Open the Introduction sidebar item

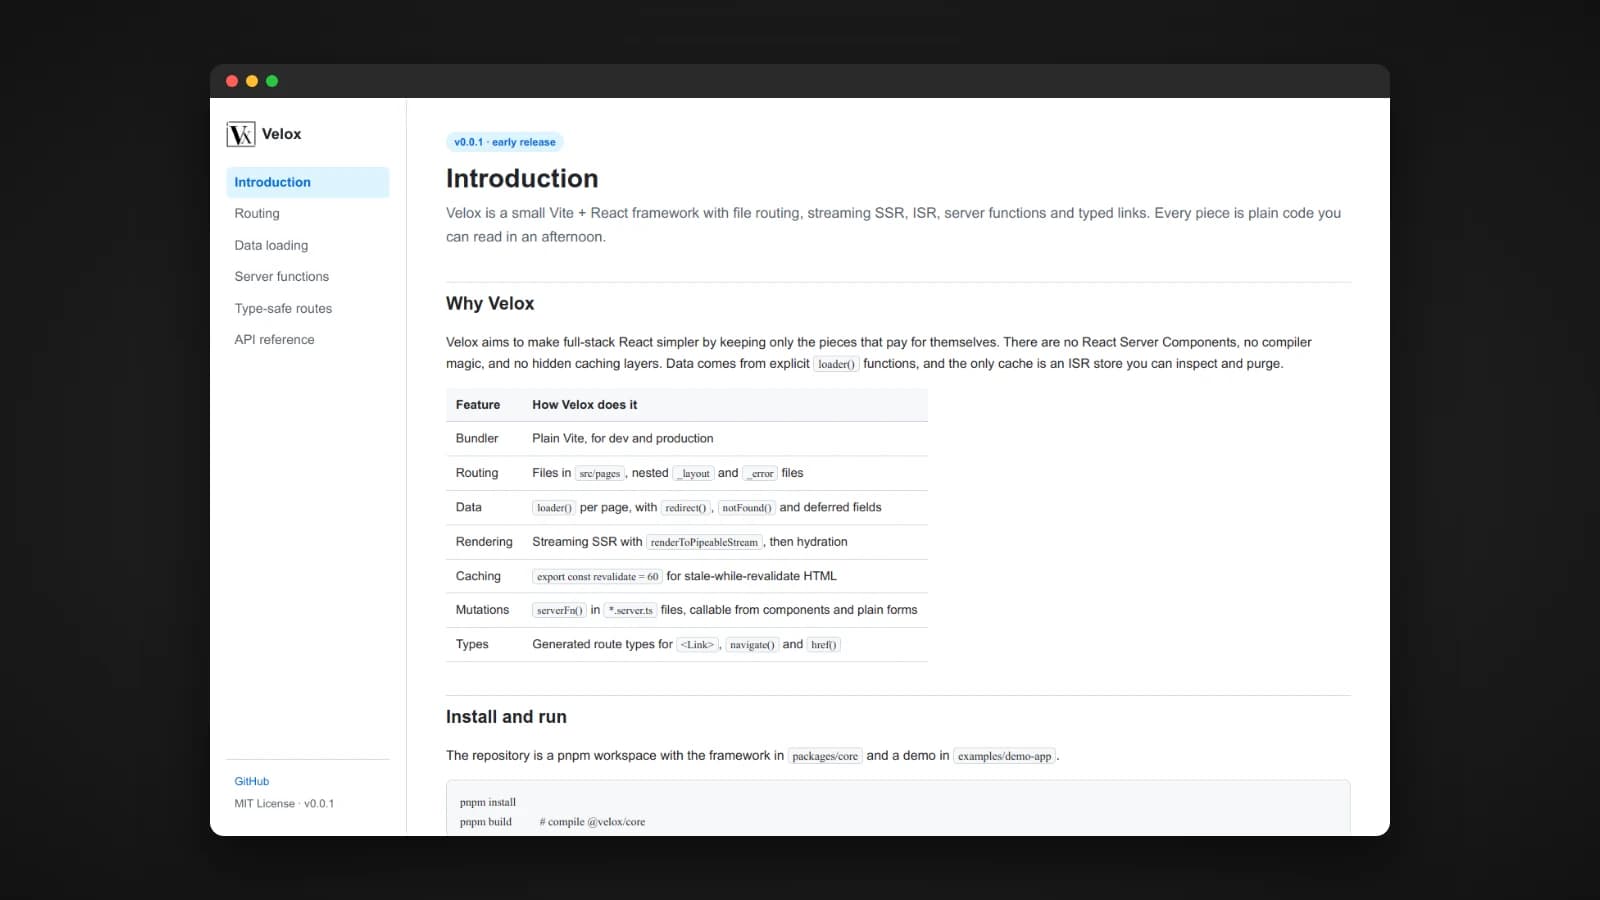[307, 182]
